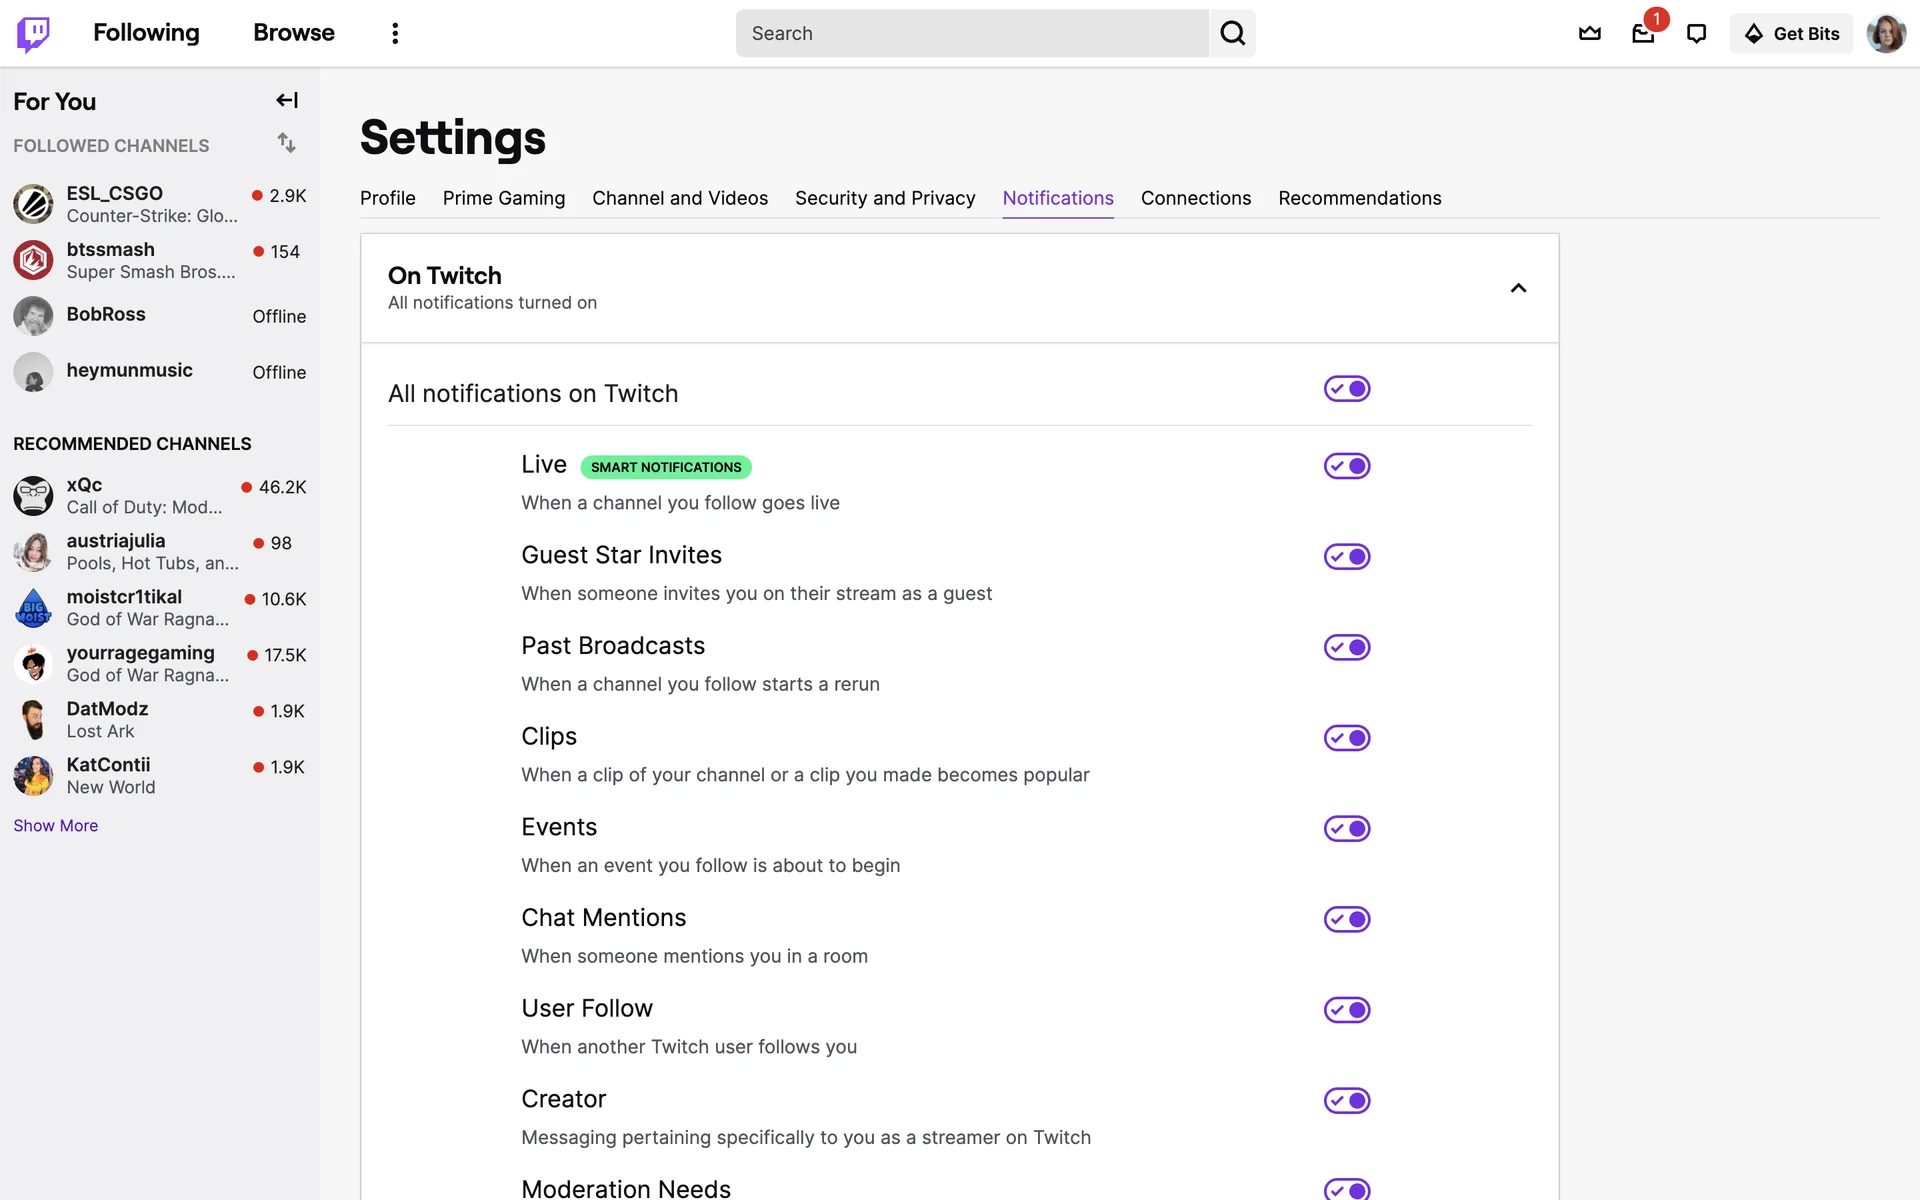Image resolution: width=1920 pixels, height=1200 pixels.
Task: Click the search magnifier button
Action: (1232, 33)
